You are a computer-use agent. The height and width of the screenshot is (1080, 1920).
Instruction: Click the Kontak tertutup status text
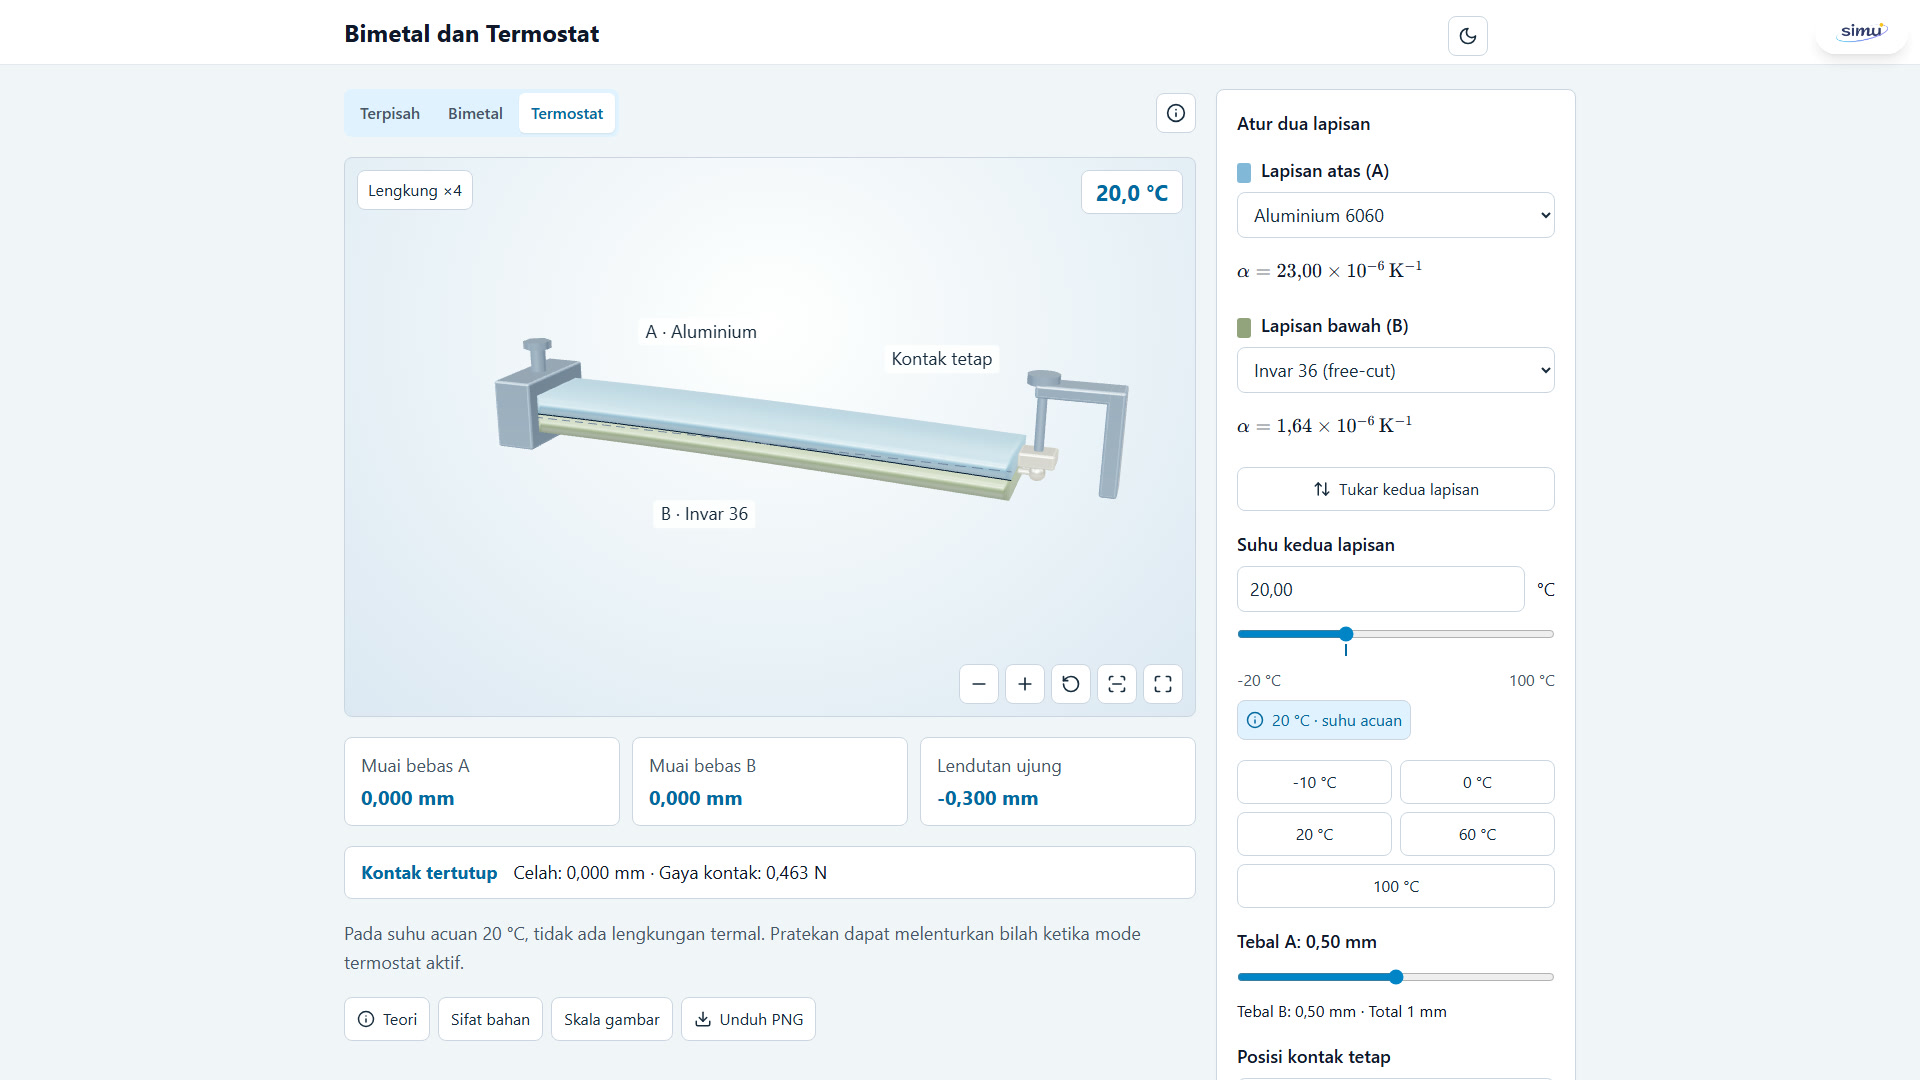pyautogui.click(x=429, y=873)
